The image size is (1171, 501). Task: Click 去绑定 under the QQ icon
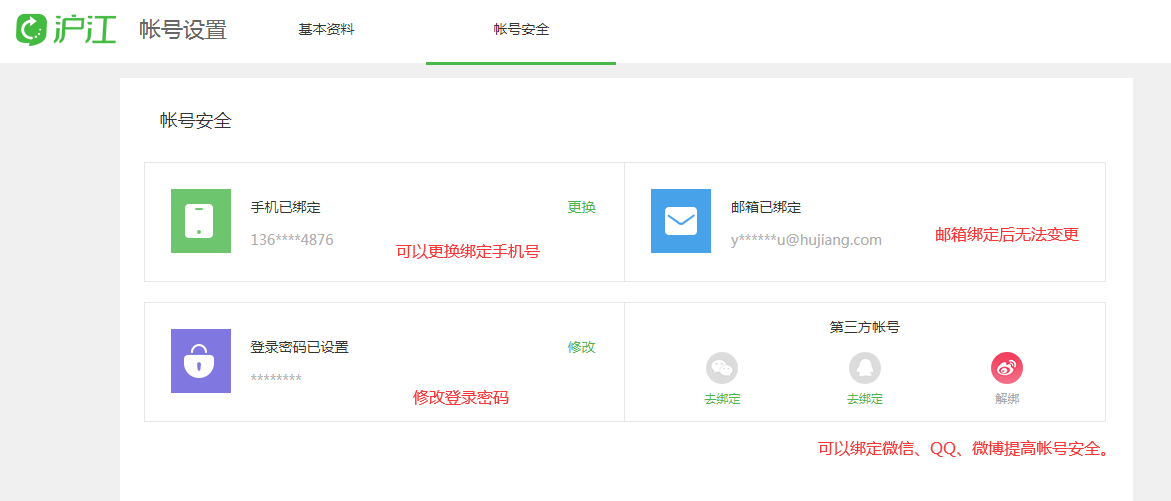(865, 399)
